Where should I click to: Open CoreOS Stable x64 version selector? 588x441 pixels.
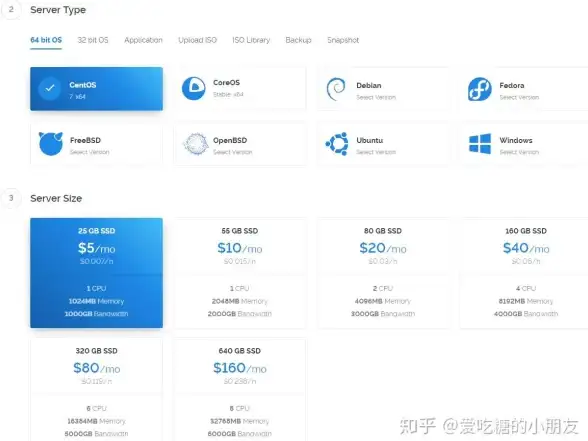[x=228, y=94]
